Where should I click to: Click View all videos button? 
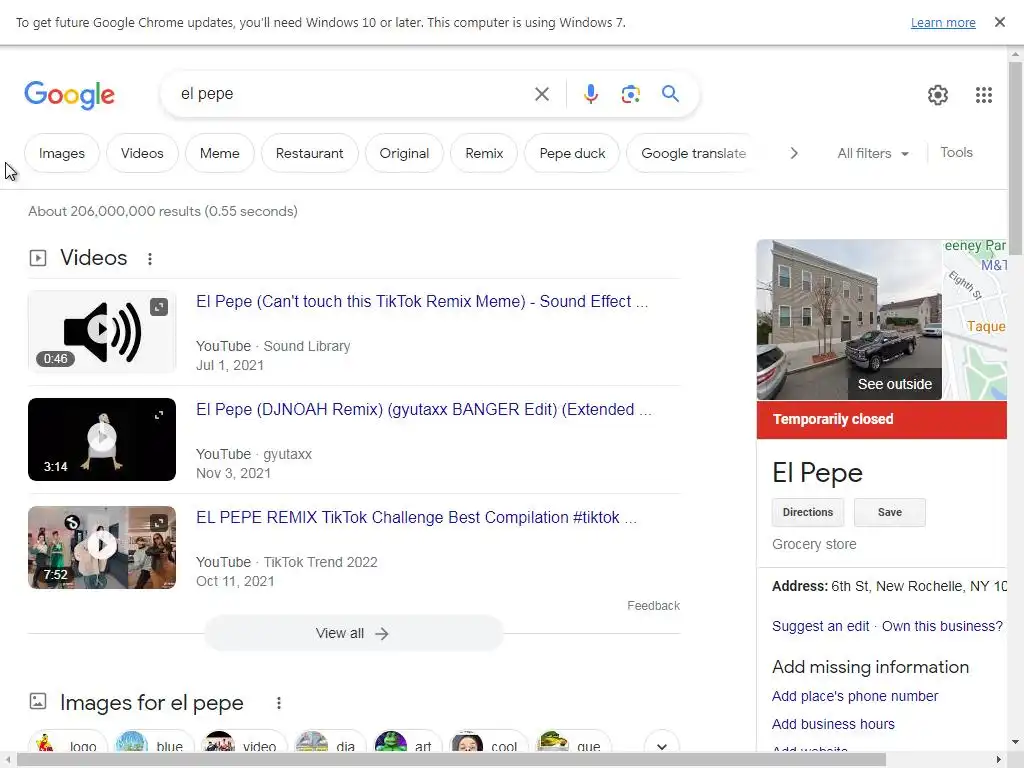(x=353, y=633)
